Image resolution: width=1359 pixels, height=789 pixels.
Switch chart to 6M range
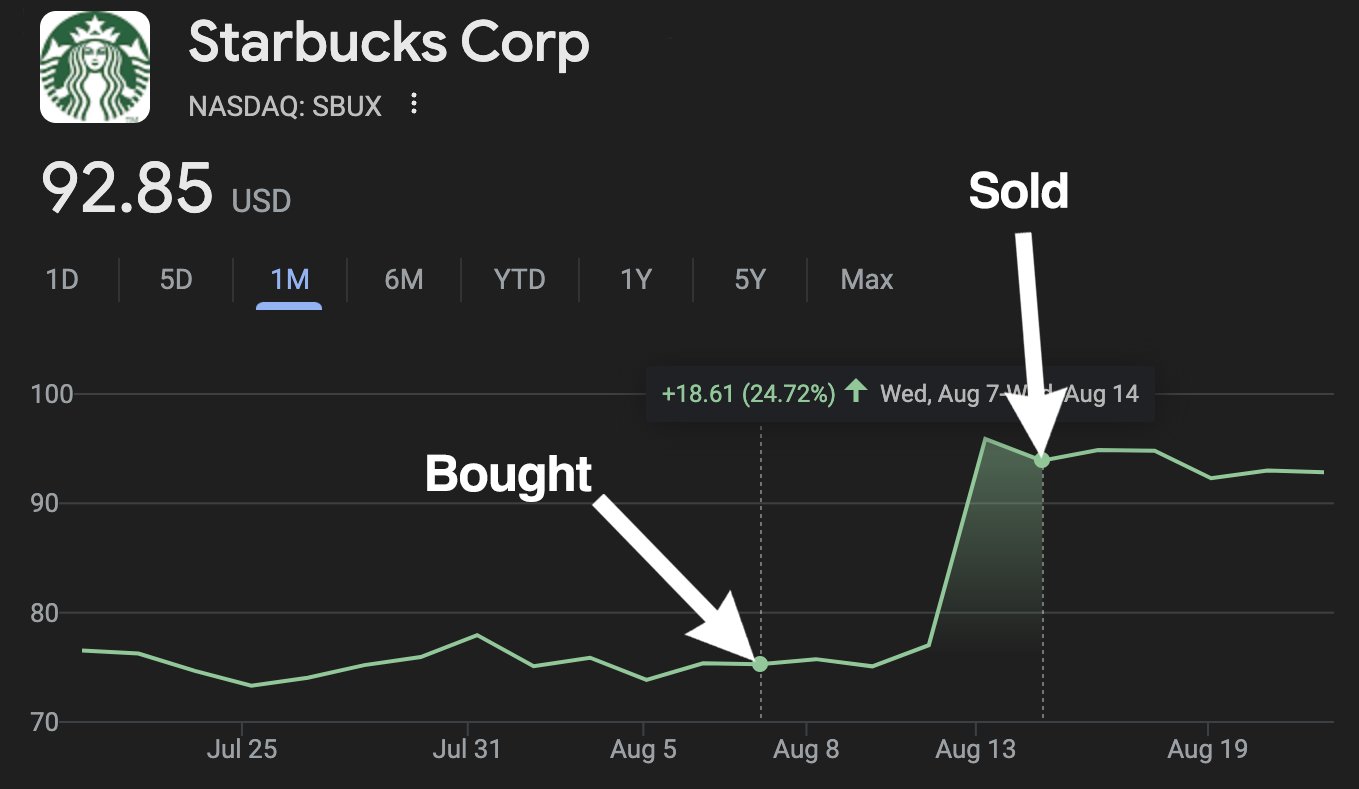click(403, 280)
